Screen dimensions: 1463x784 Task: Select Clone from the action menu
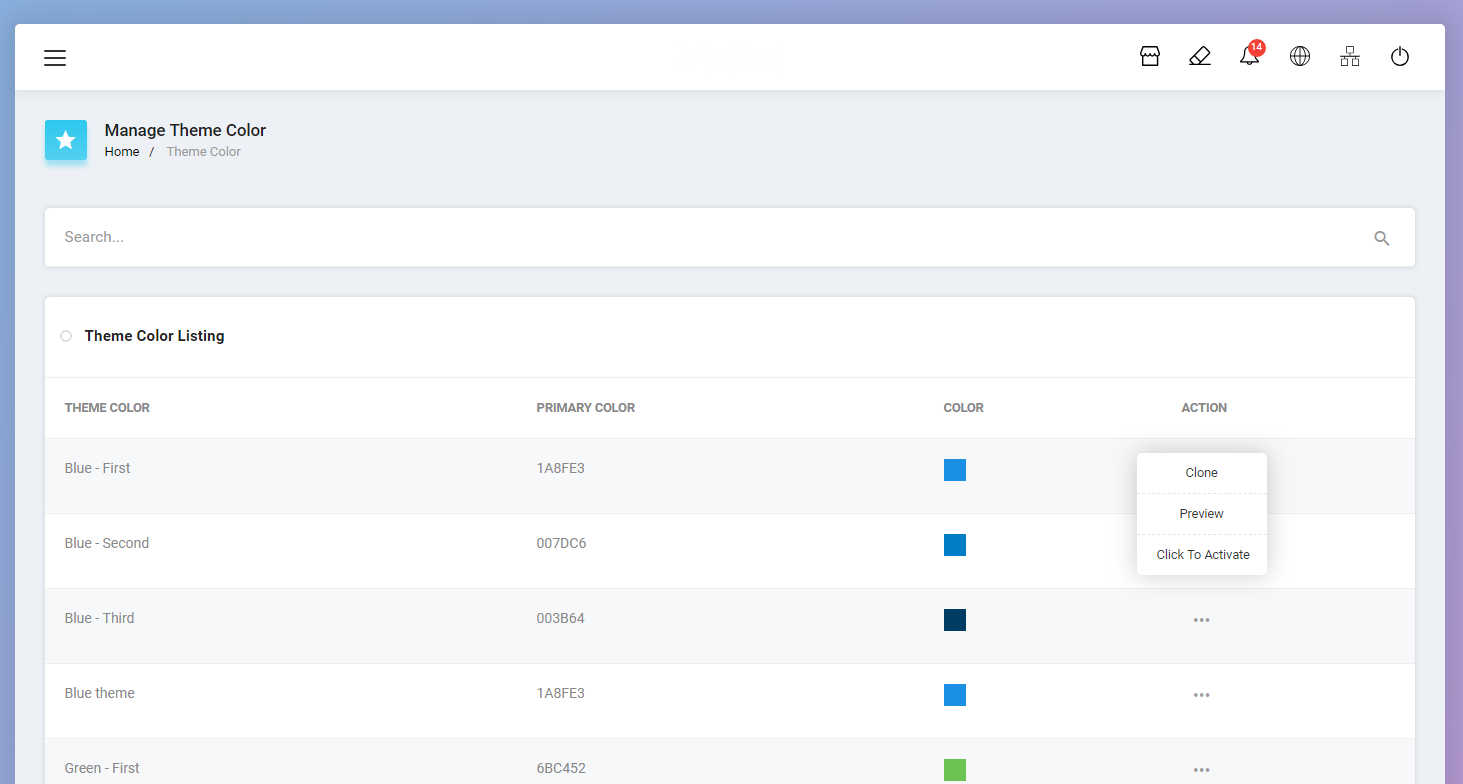(x=1201, y=472)
